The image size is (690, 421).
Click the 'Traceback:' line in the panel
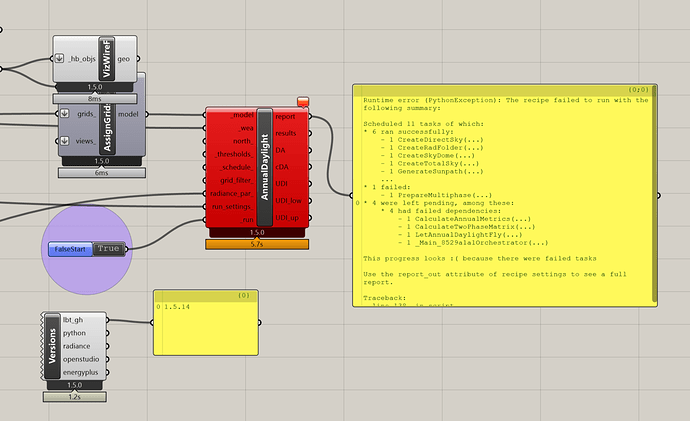coord(385,298)
